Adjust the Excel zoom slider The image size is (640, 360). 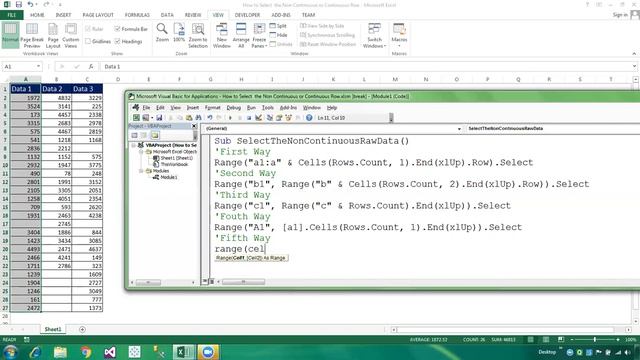point(595,340)
